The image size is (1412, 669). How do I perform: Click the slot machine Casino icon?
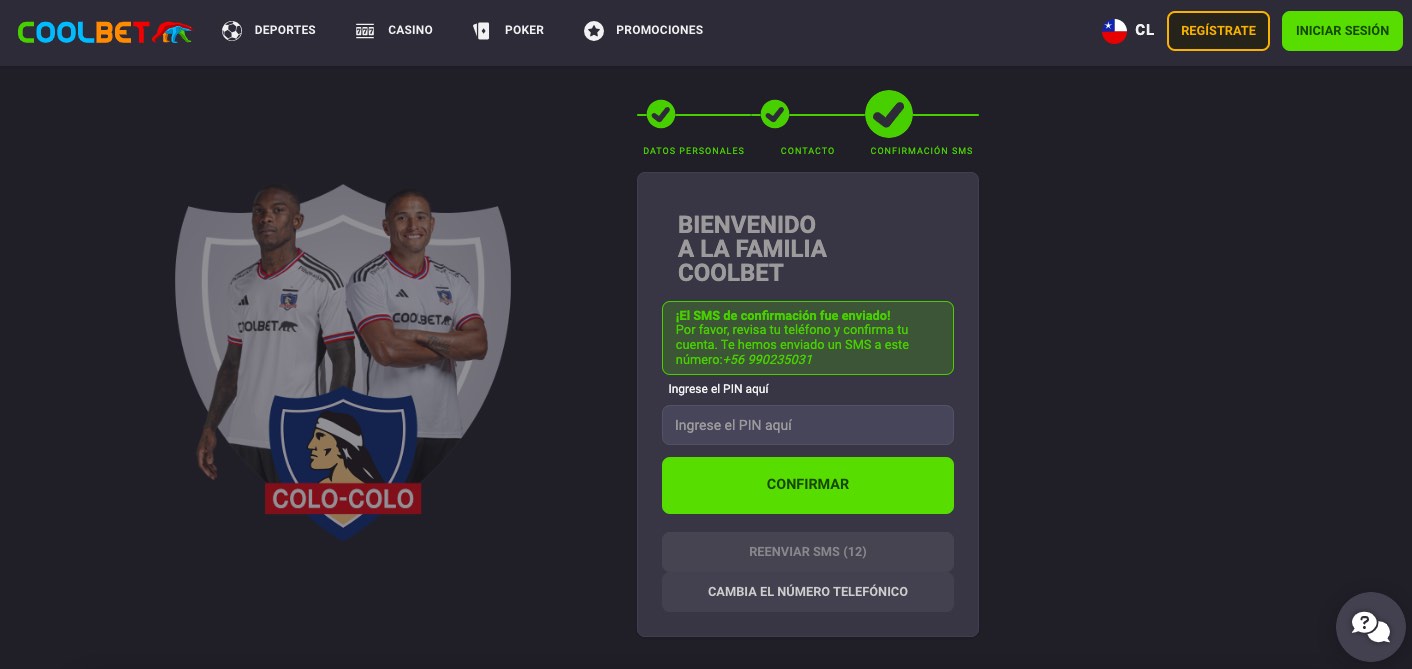click(365, 31)
